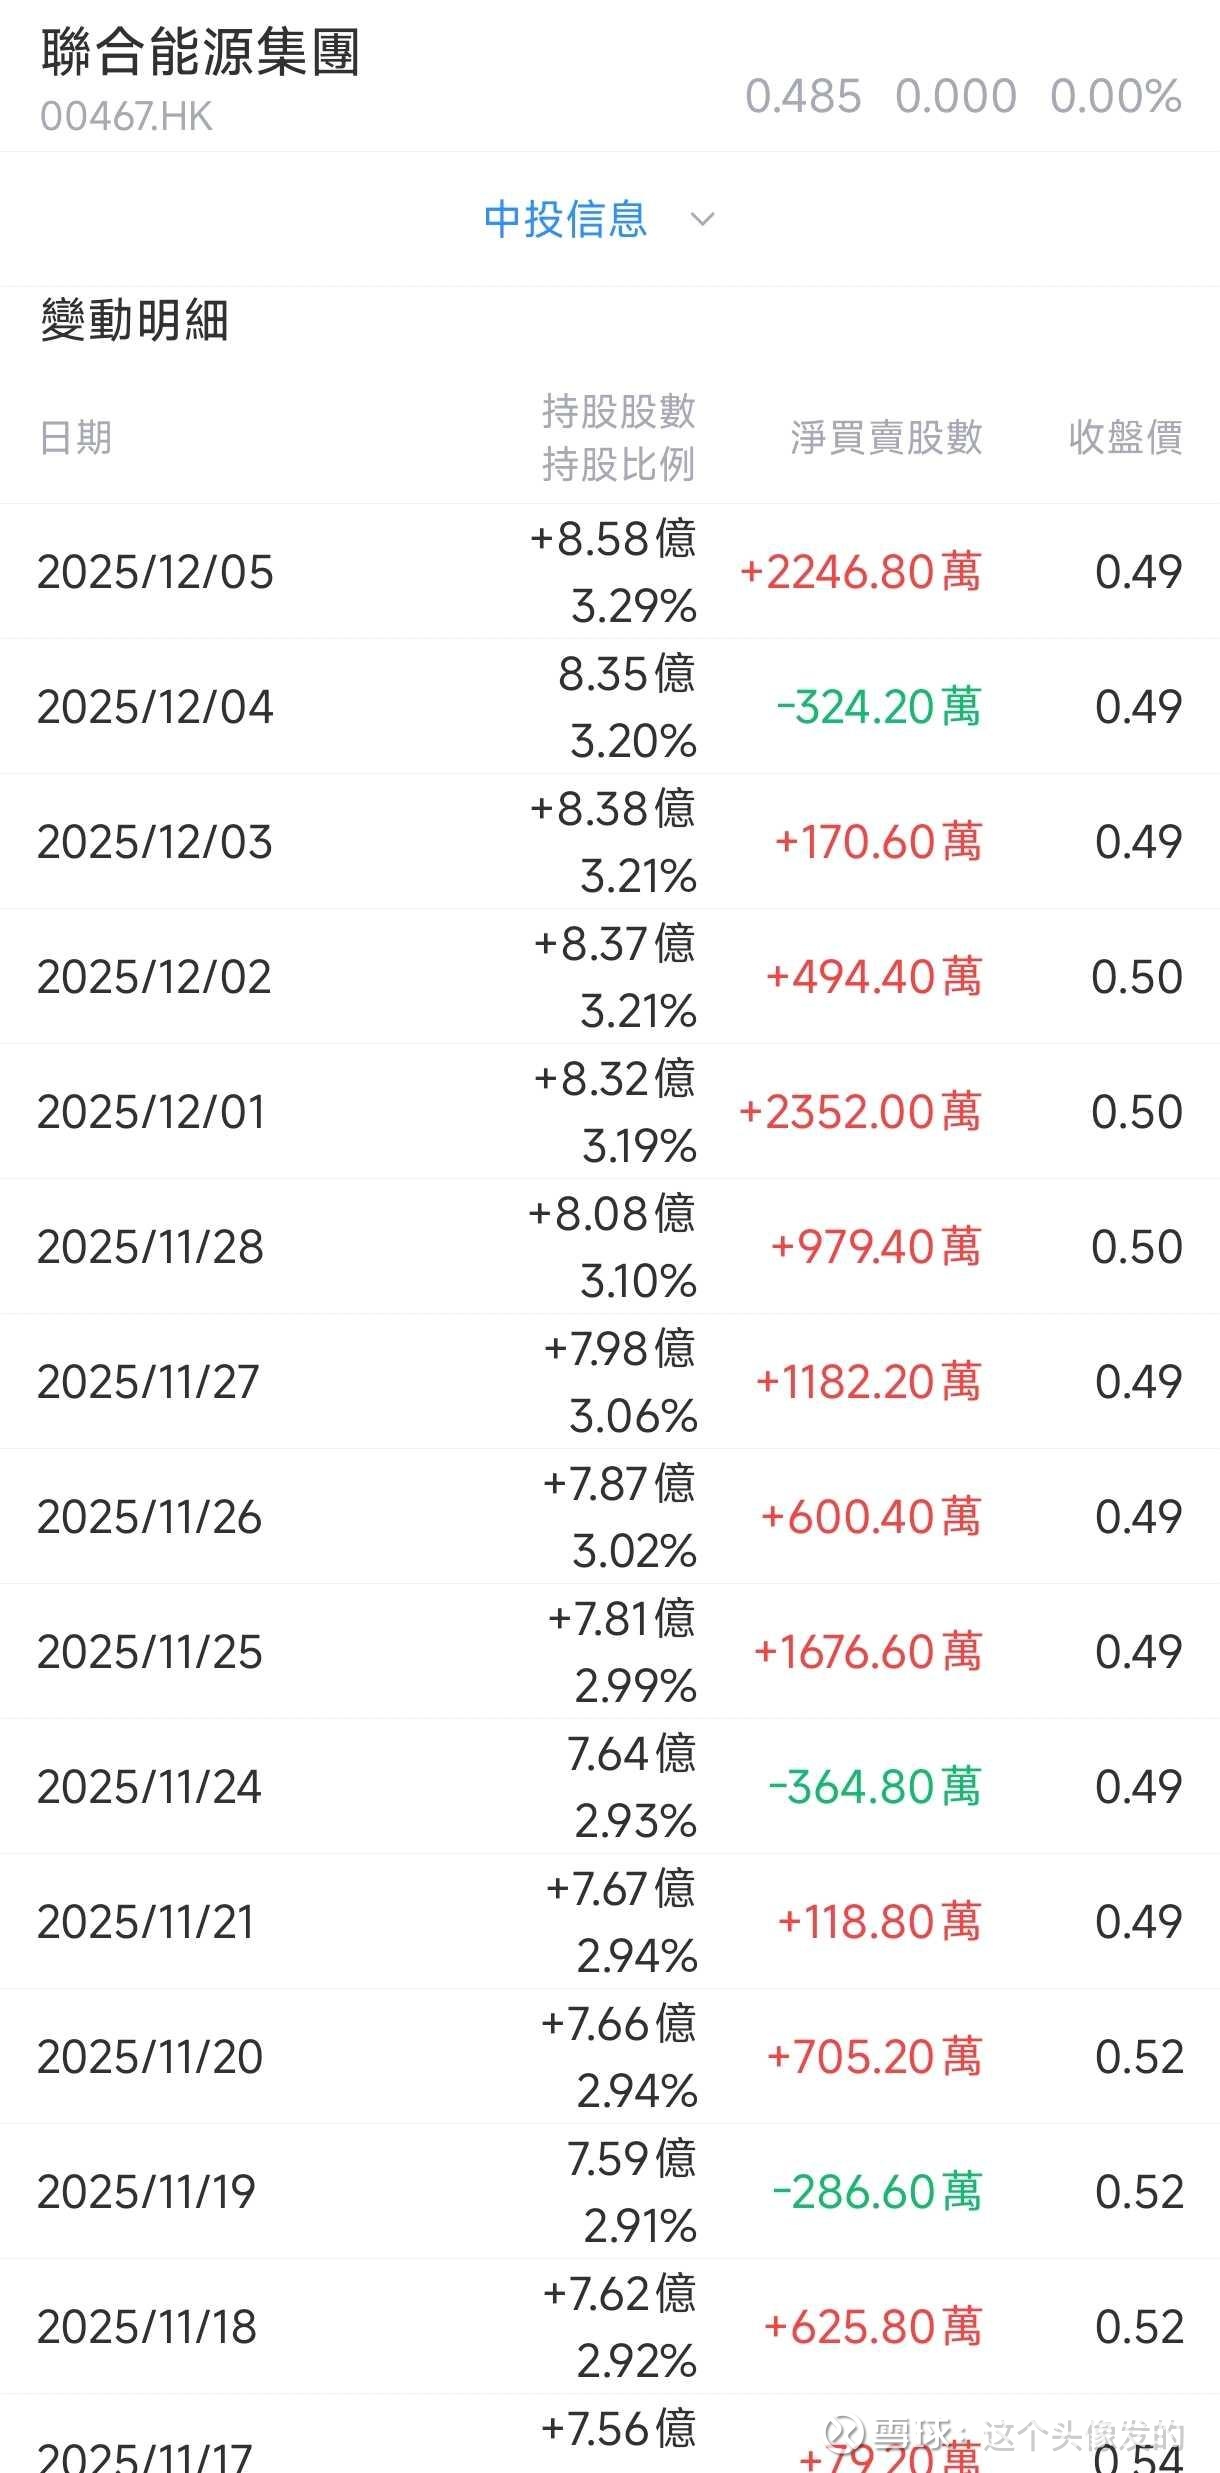The height and width of the screenshot is (2473, 1220).
Task: Tap the 0.485 current price
Action: pyautogui.click(x=803, y=97)
